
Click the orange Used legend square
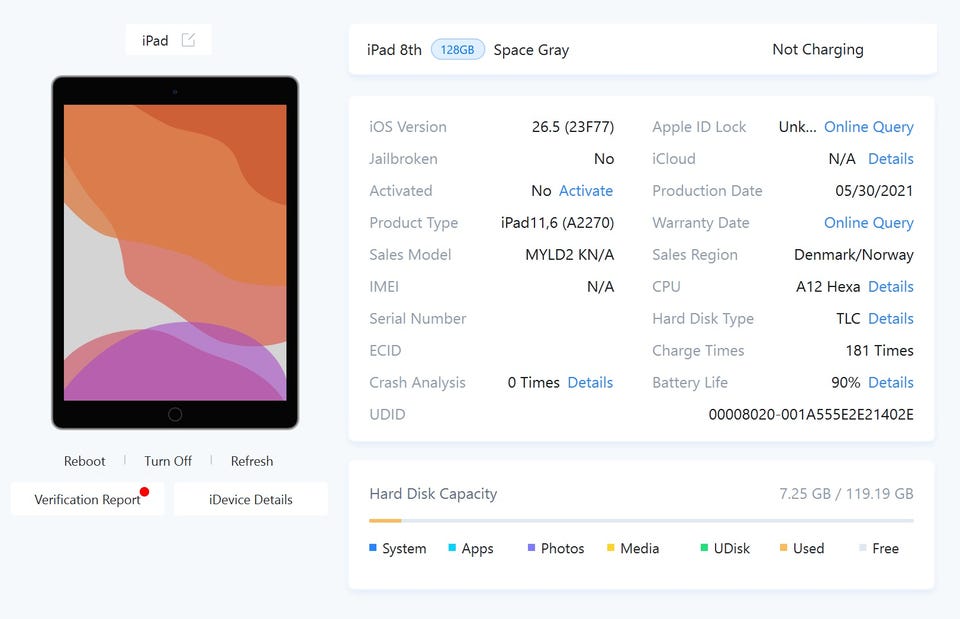(783, 547)
